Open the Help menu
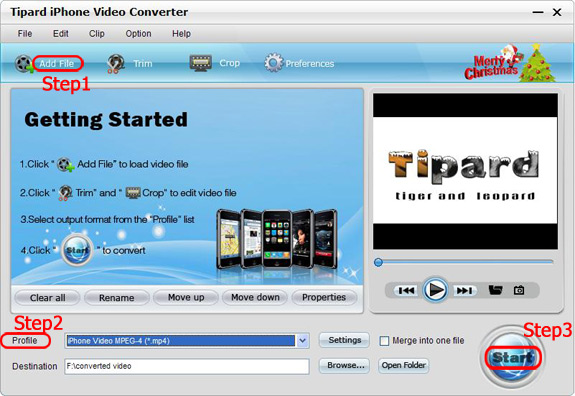The height and width of the screenshot is (396, 575). [181, 34]
